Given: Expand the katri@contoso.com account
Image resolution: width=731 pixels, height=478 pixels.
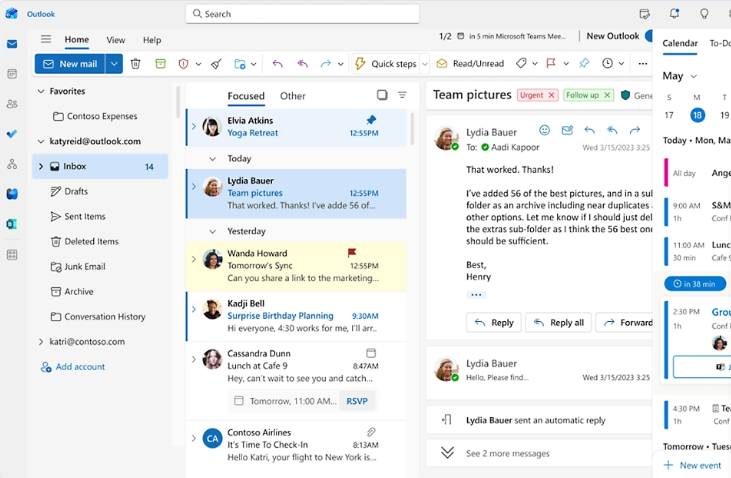Looking at the screenshot, I should [x=41, y=342].
